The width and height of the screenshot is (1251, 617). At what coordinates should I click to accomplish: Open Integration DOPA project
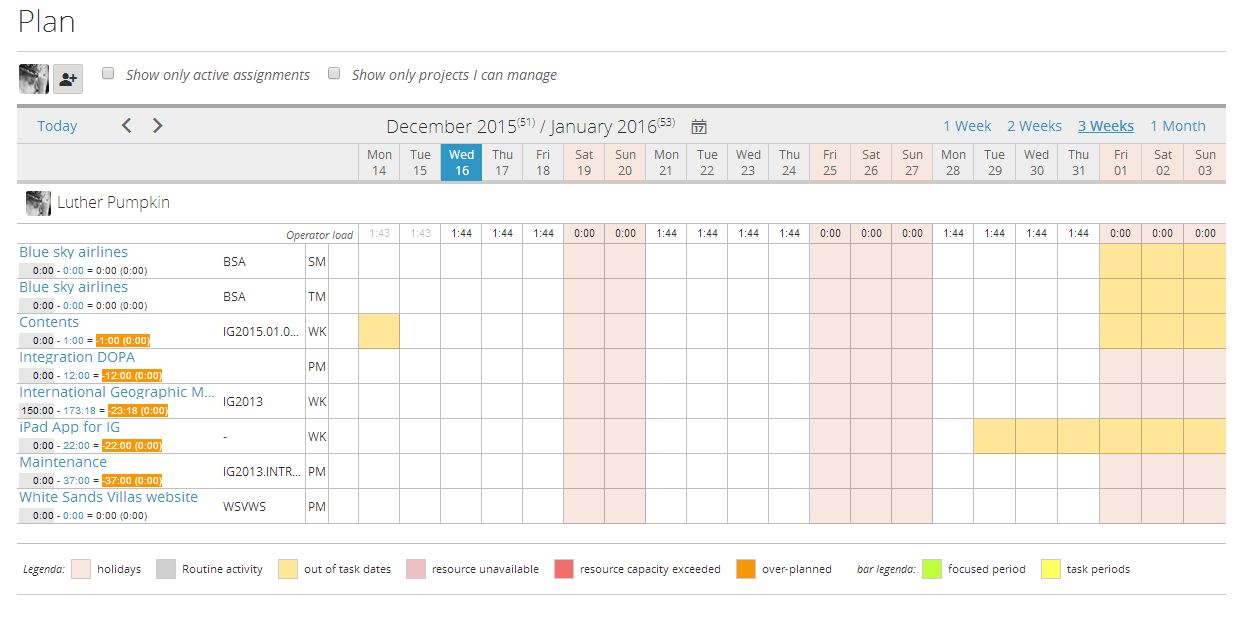tap(77, 357)
